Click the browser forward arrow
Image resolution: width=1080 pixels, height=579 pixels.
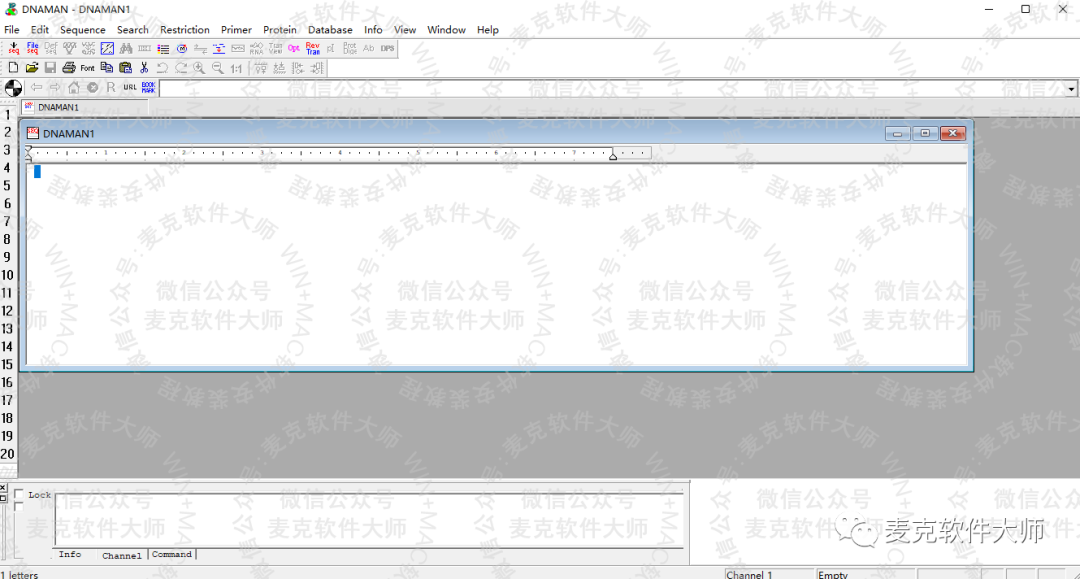[x=54, y=87]
